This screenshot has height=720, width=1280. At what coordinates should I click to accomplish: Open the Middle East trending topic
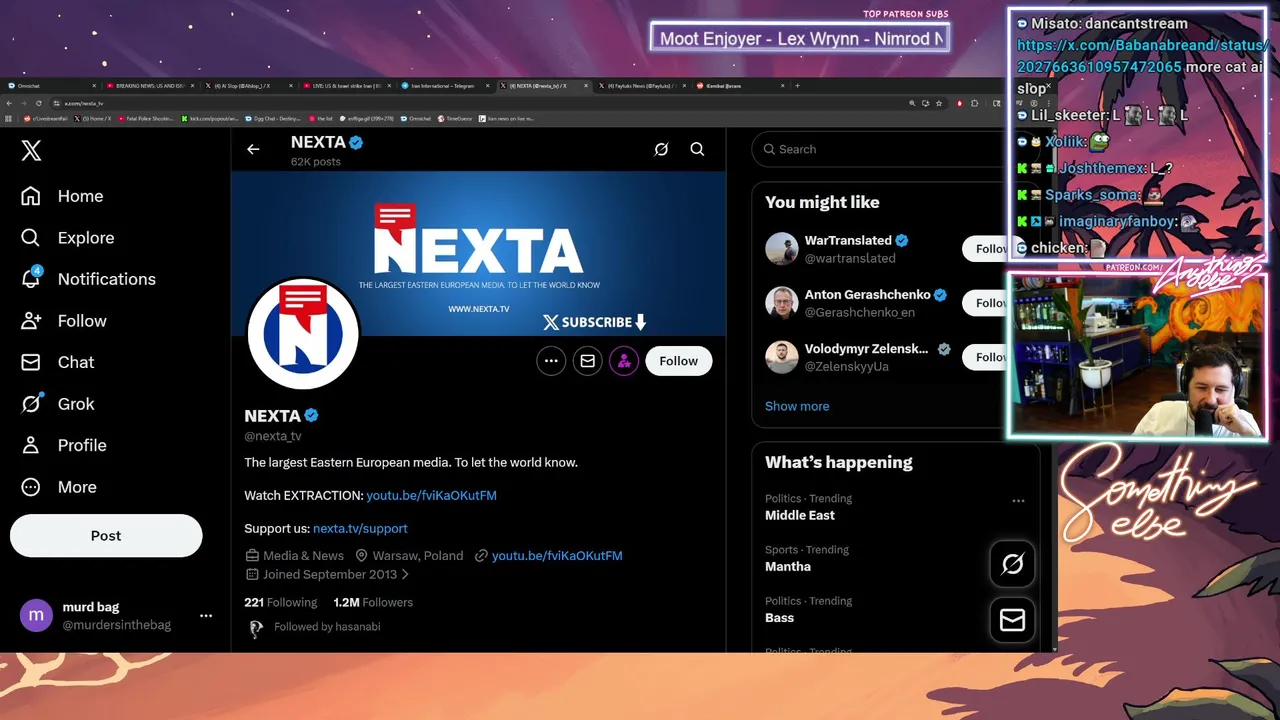(x=800, y=515)
